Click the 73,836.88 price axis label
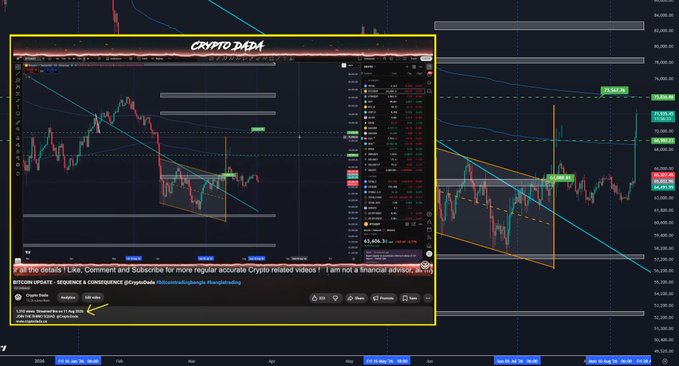This screenshot has height=366, width=679. pos(663,97)
